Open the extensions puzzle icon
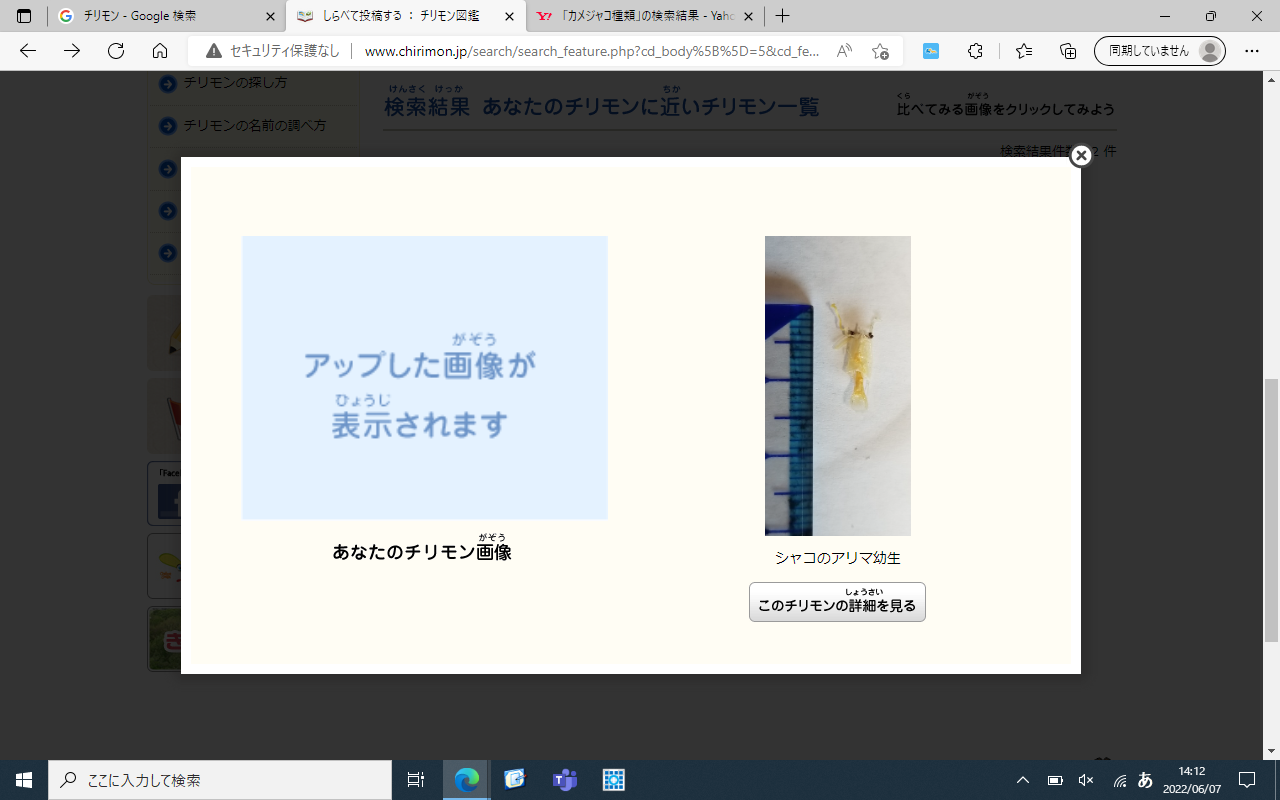Screen dimensions: 1280x800 tap(976, 51)
